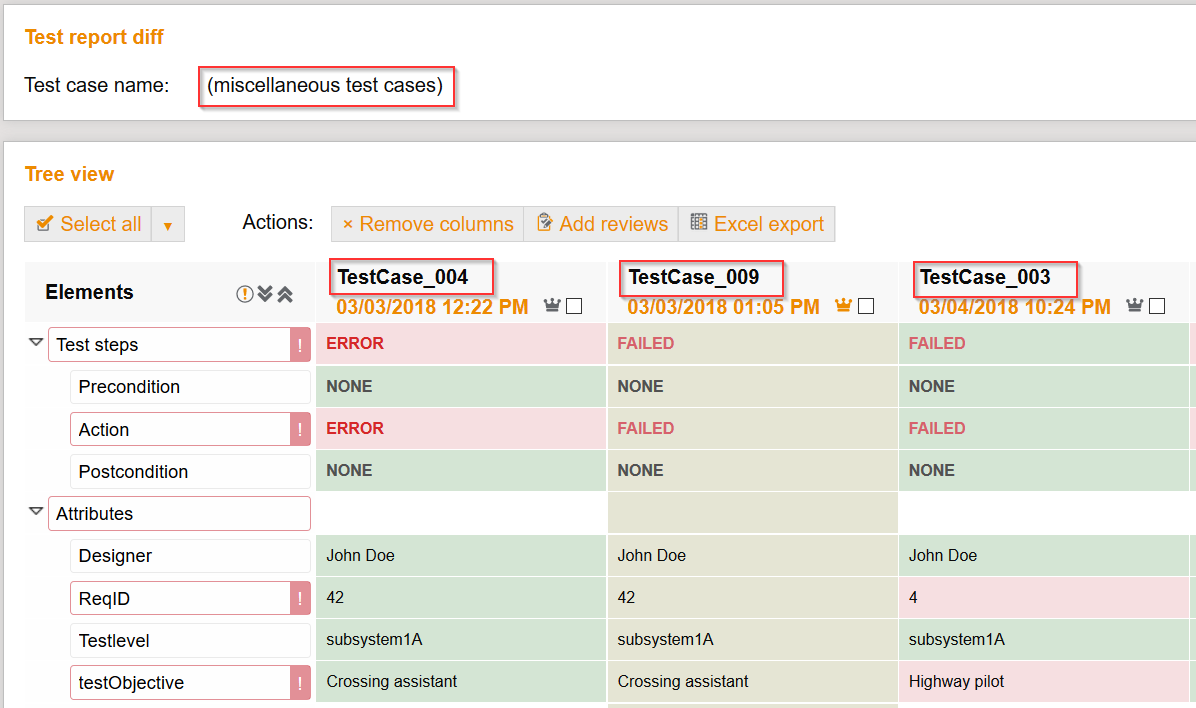Click the crown icon beside TestCase_009
The image size is (1196, 708).
tap(841, 306)
